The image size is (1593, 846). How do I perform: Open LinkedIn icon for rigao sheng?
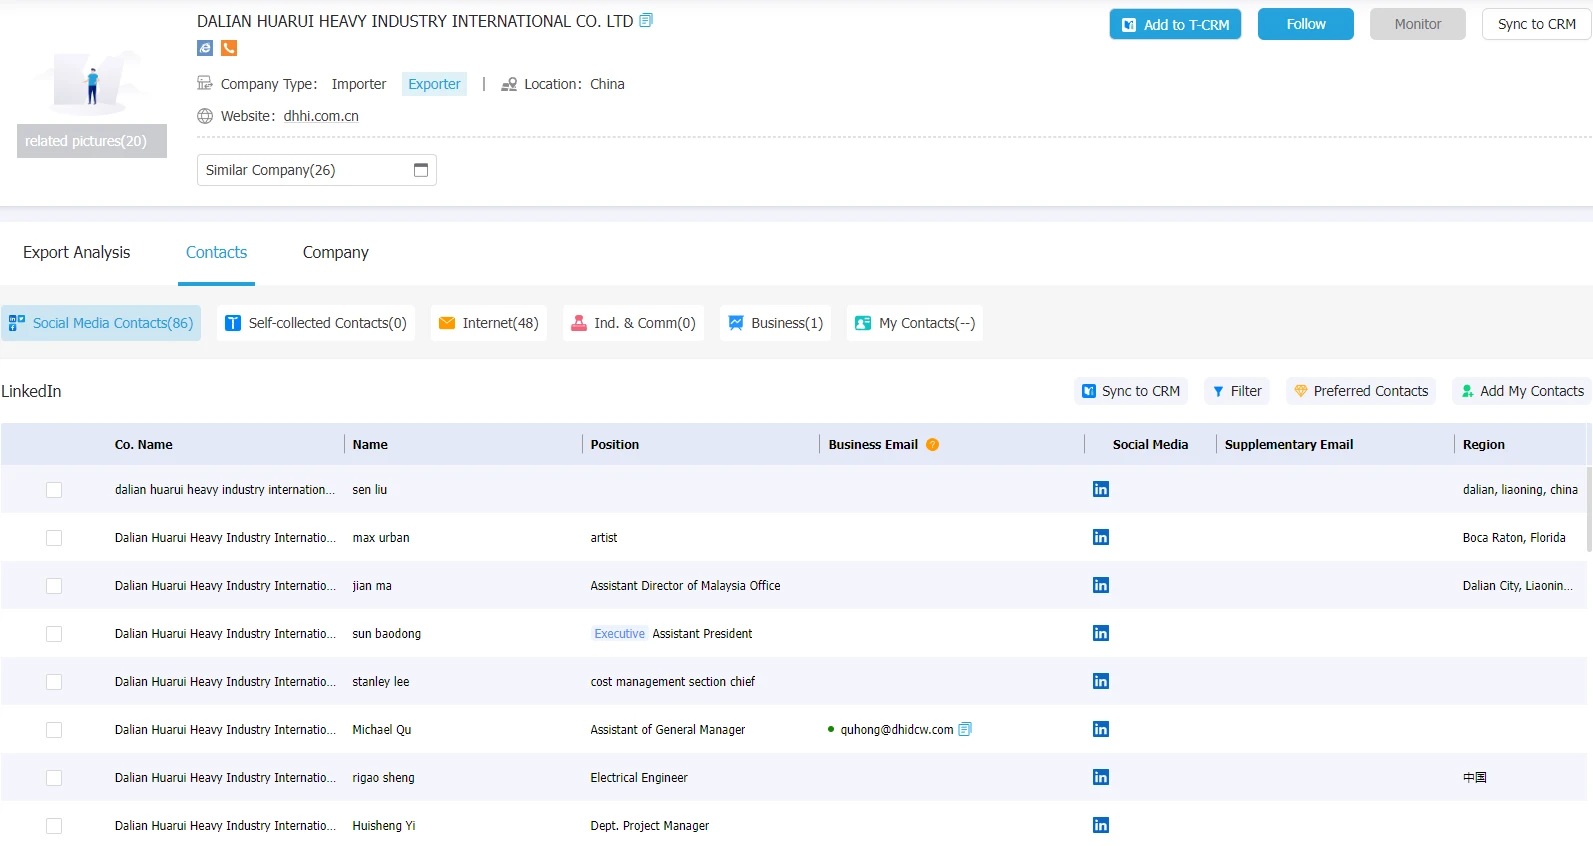(1101, 777)
